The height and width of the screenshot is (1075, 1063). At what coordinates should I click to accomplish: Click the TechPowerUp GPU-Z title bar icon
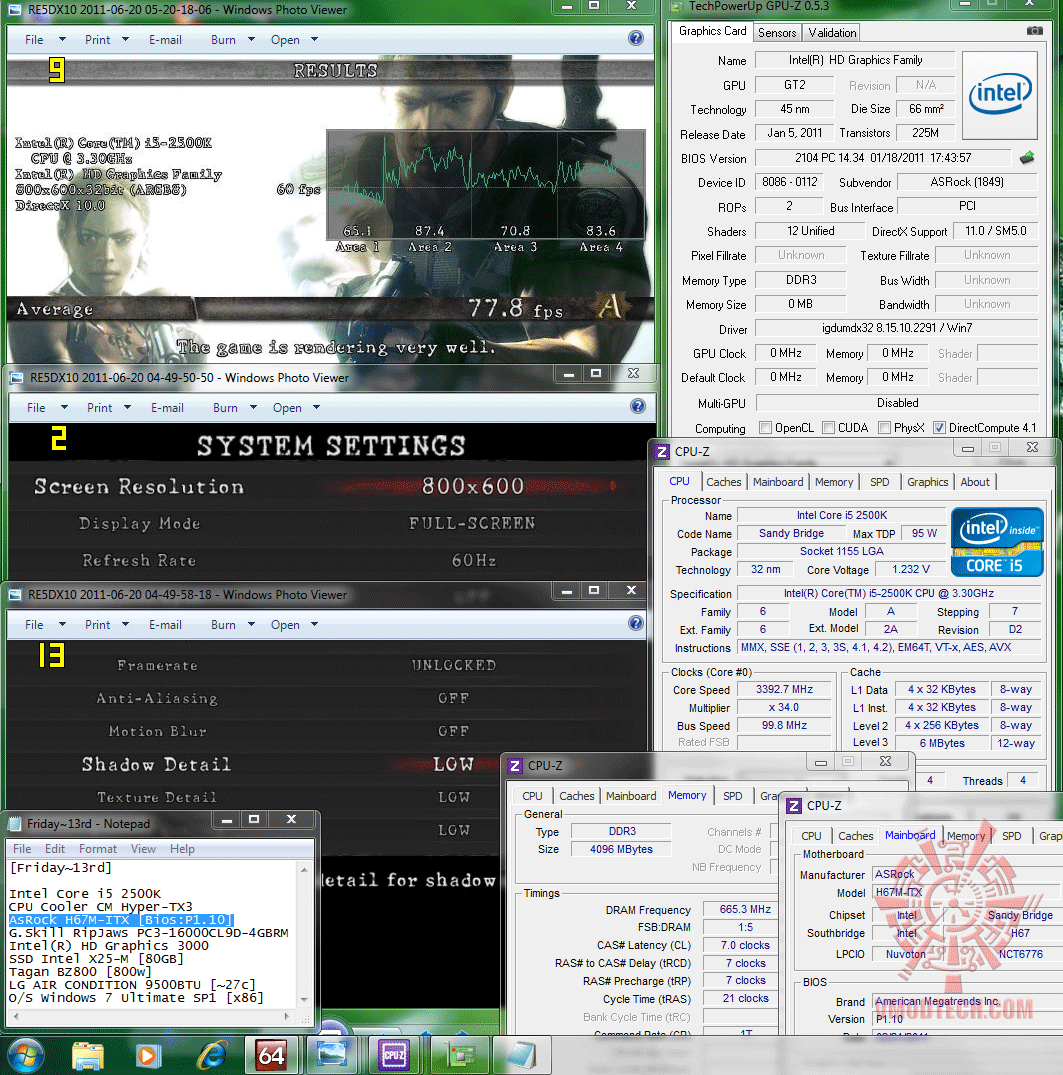(677, 6)
